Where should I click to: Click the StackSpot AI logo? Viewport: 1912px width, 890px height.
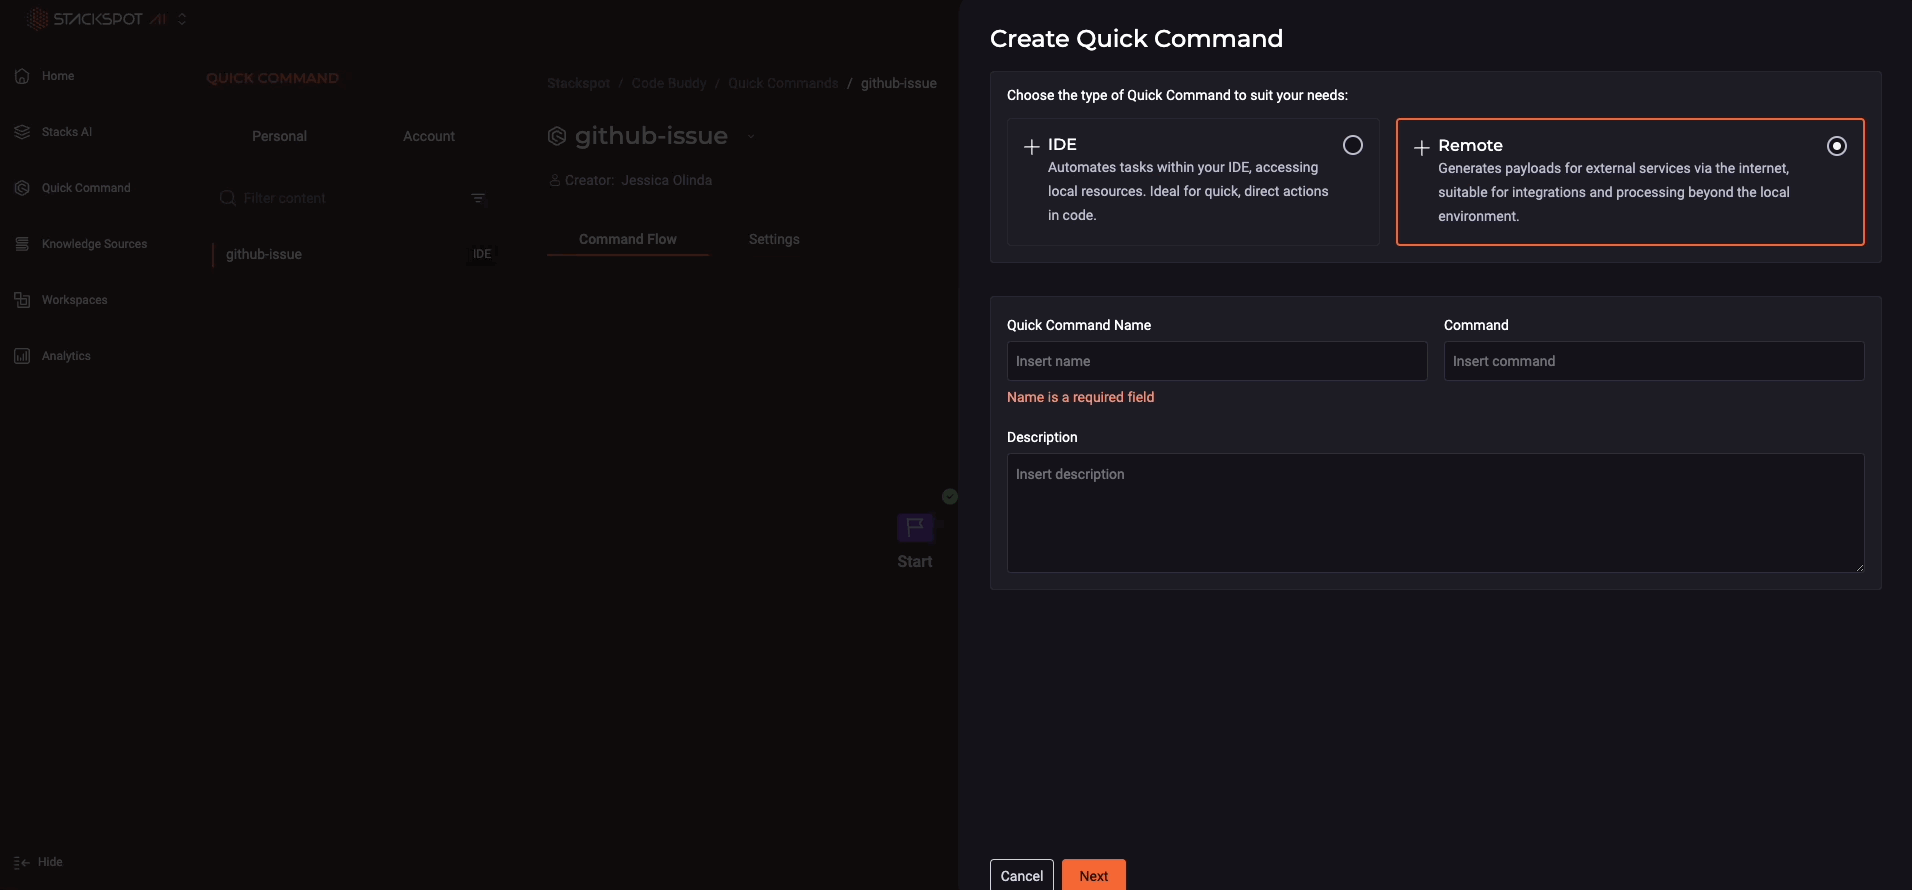click(x=96, y=19)
